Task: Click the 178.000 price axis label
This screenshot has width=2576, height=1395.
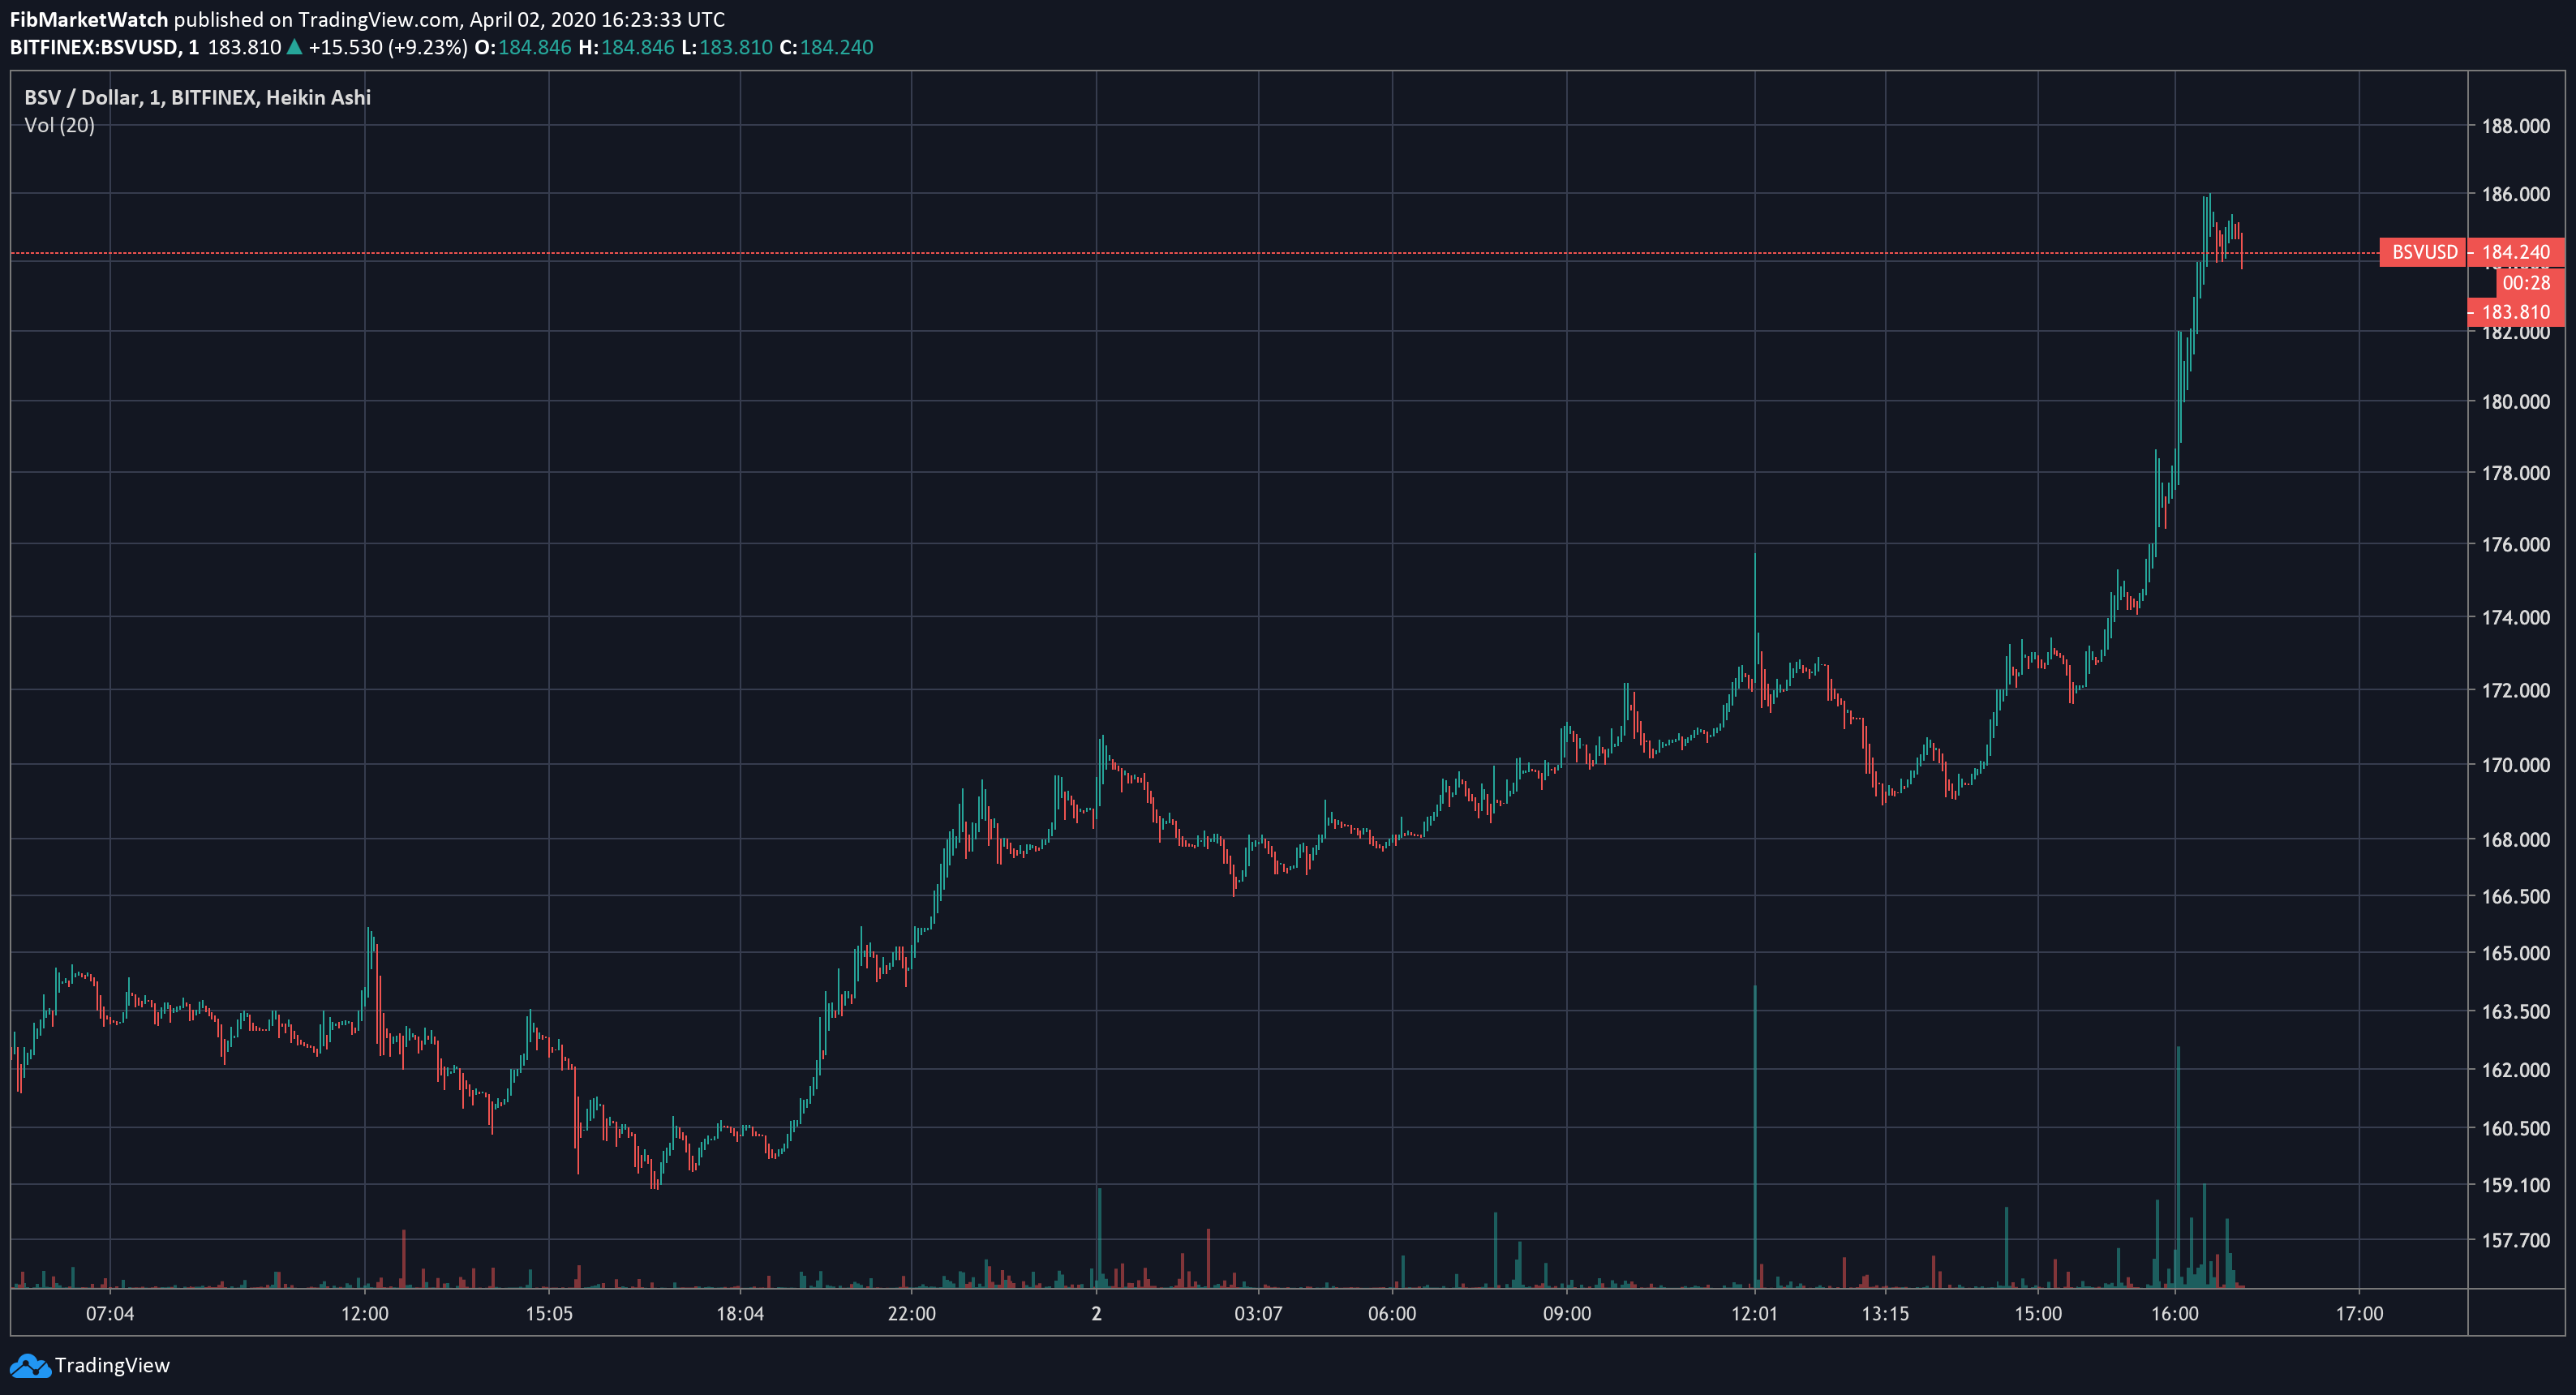Action: [2516, 473]
